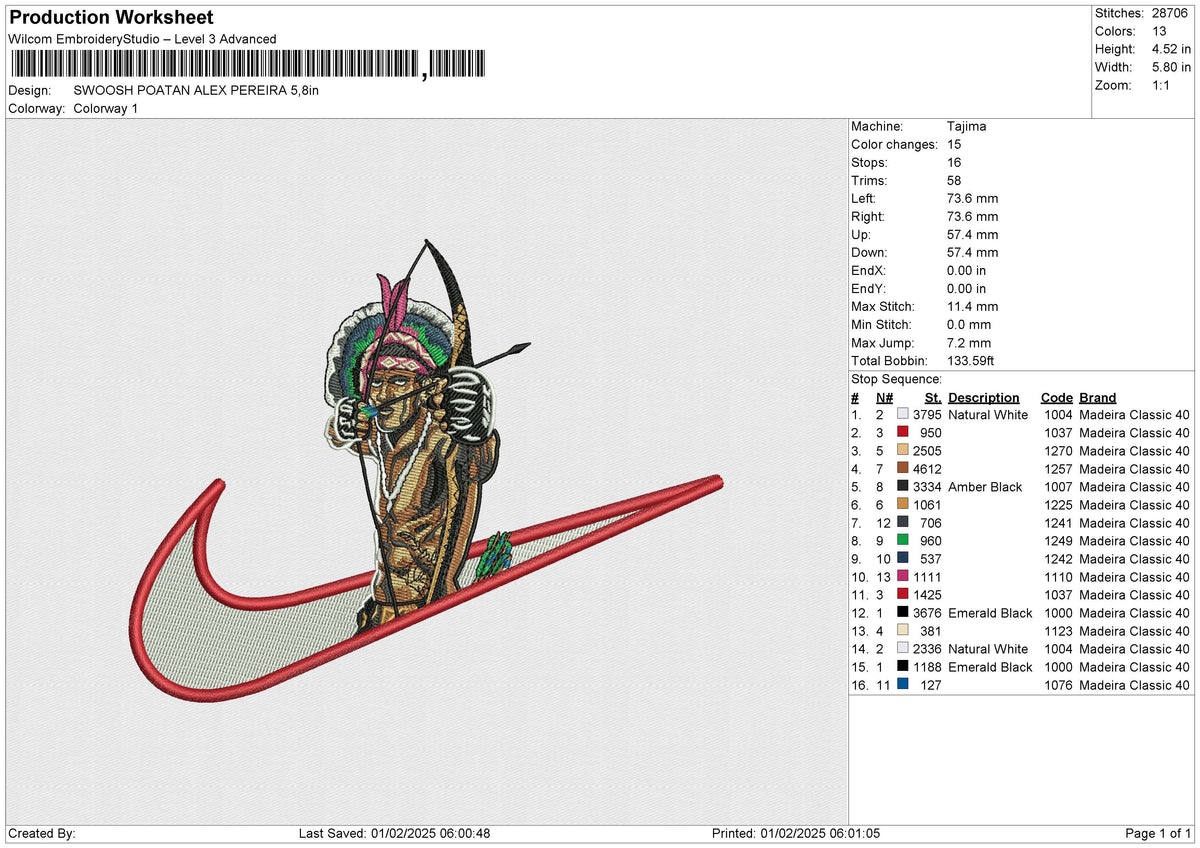
Task: Click the 'EndX:' value 0.00 in
Action: click(966, 270)
